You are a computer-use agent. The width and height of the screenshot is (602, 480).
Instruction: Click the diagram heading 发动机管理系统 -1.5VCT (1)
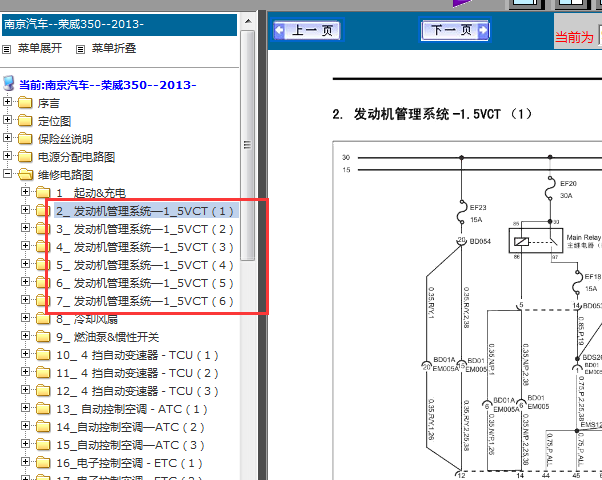click(442, 114)
